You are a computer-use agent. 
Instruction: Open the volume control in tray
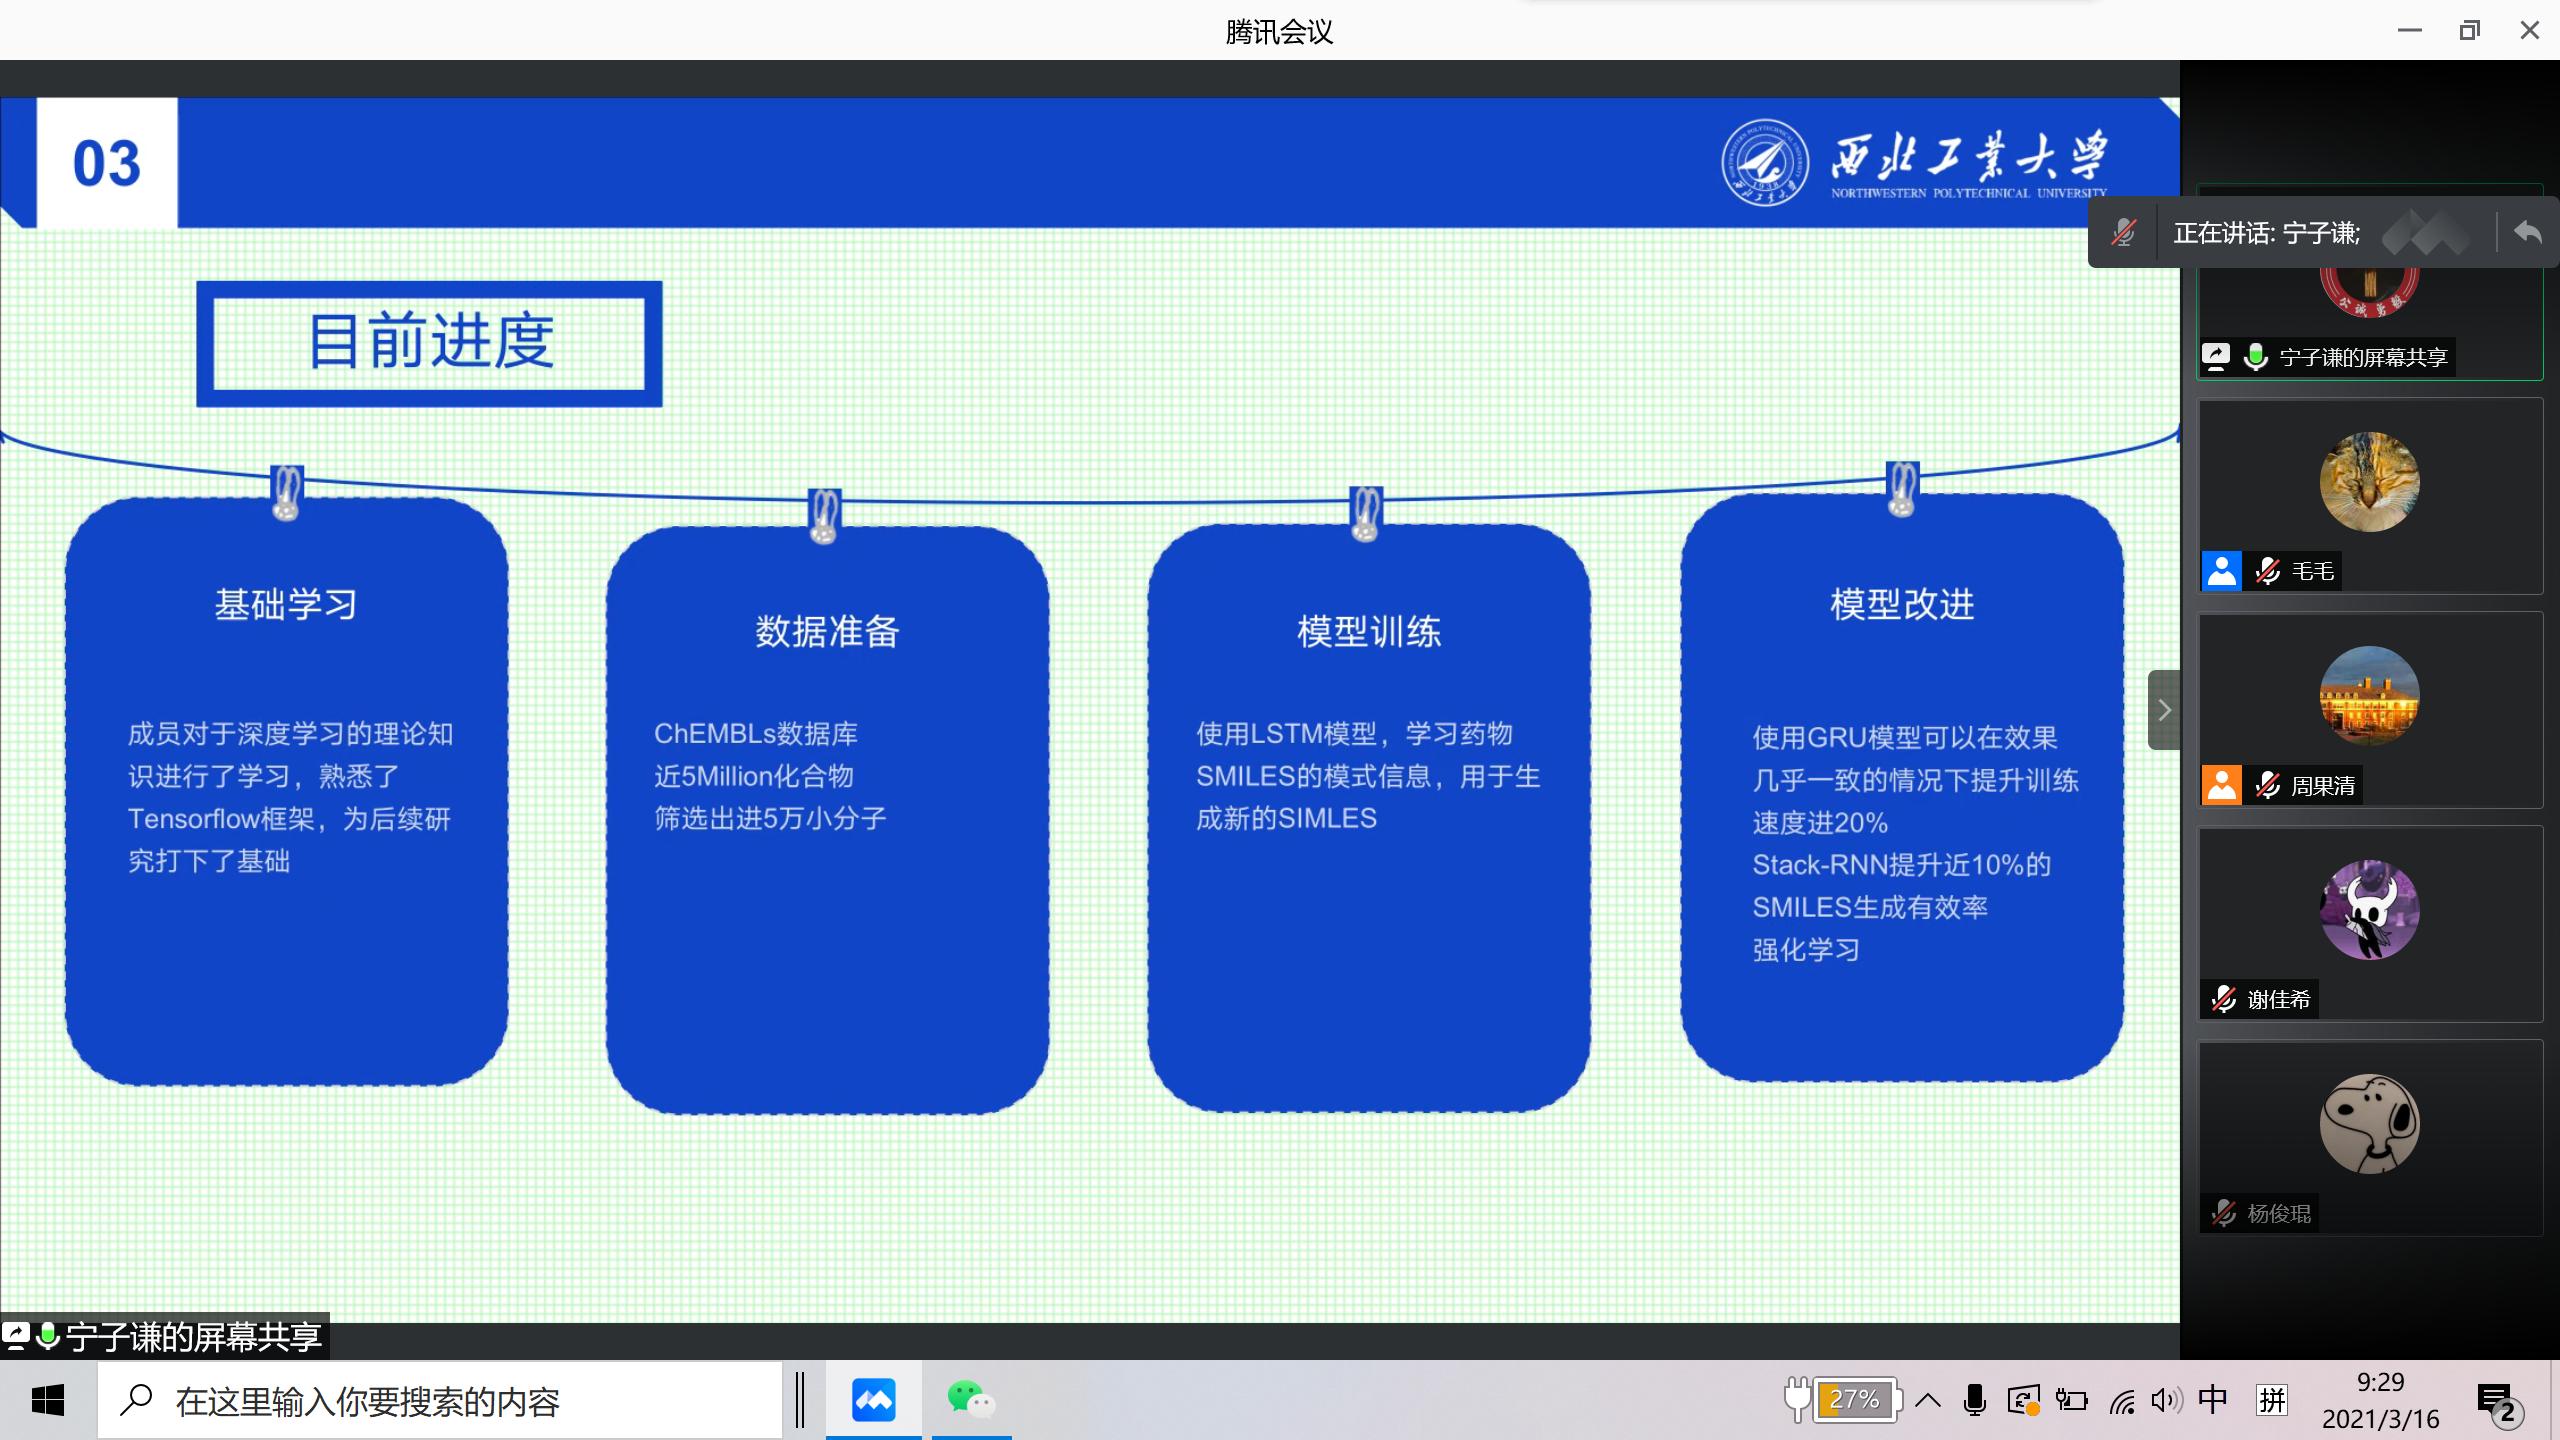pyautogui.click(x=2166, y=1400)
